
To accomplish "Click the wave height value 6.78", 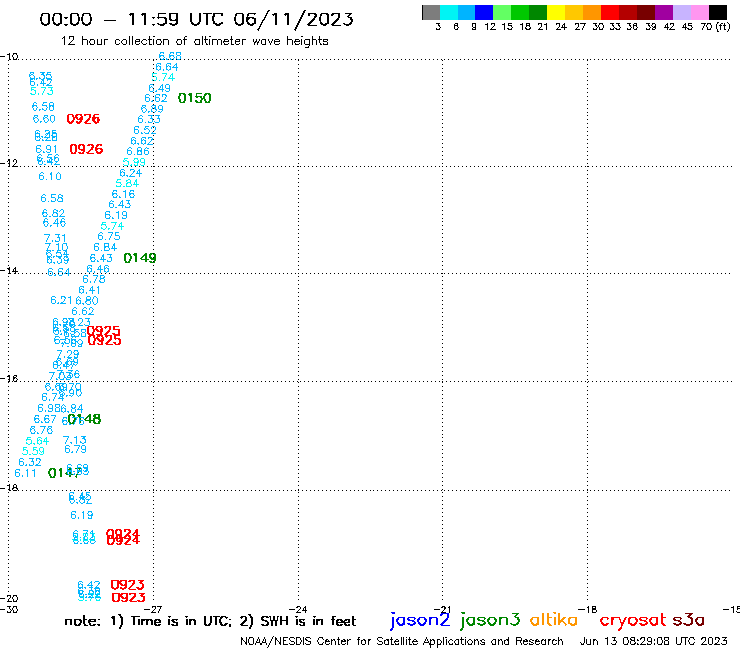I will (x=94, y=279).
